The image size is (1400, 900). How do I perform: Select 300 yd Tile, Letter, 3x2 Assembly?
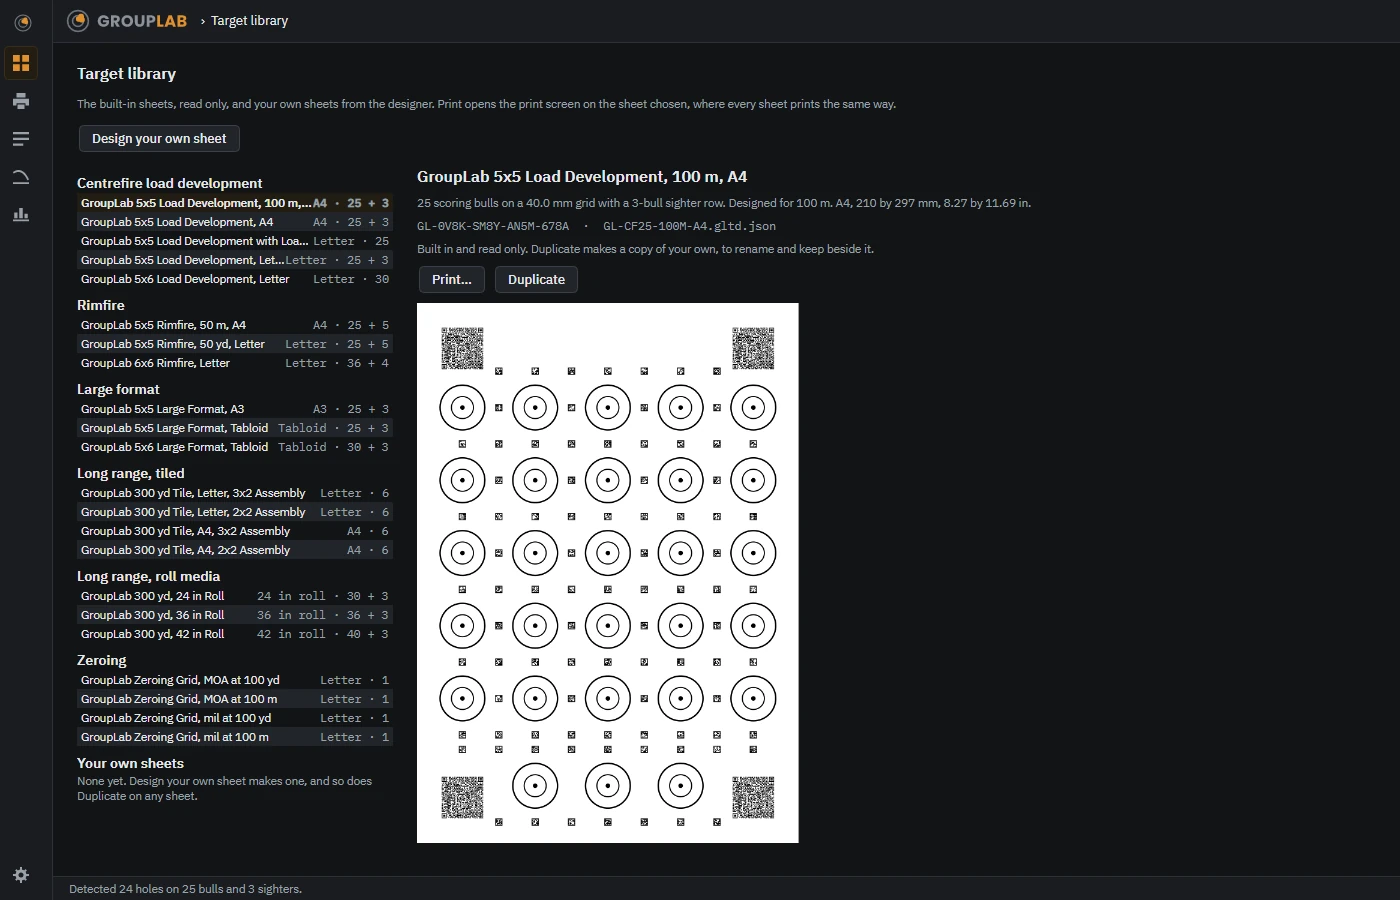coord(235,493)
